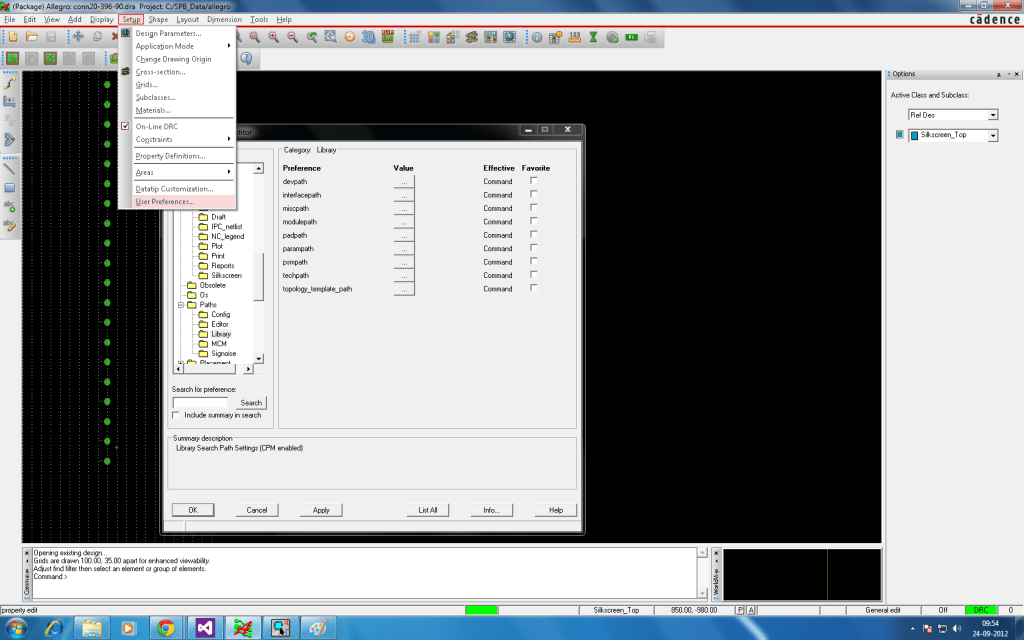Select the Move tool icon
This screenshot has height=640, width=1024.
pyautogui.click(x=78, y=37)
